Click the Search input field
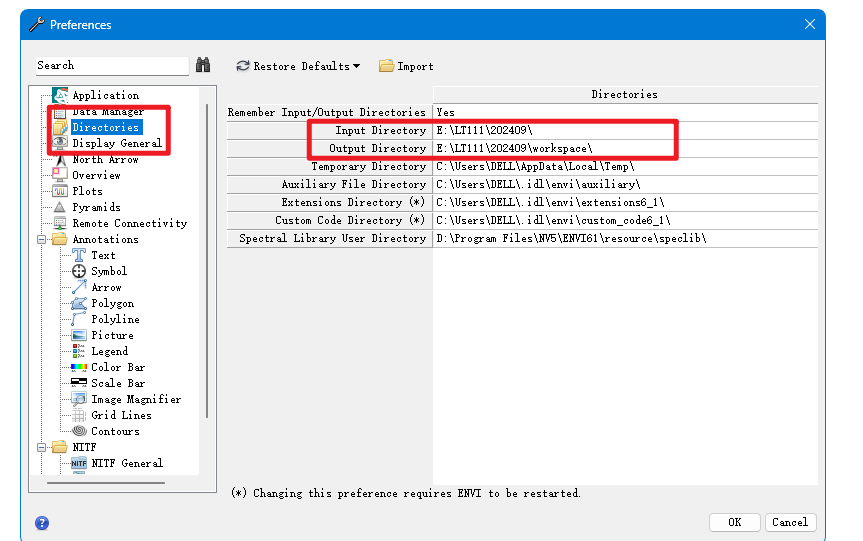The width and height of the screenshot is (863, 541). point(112,65)
